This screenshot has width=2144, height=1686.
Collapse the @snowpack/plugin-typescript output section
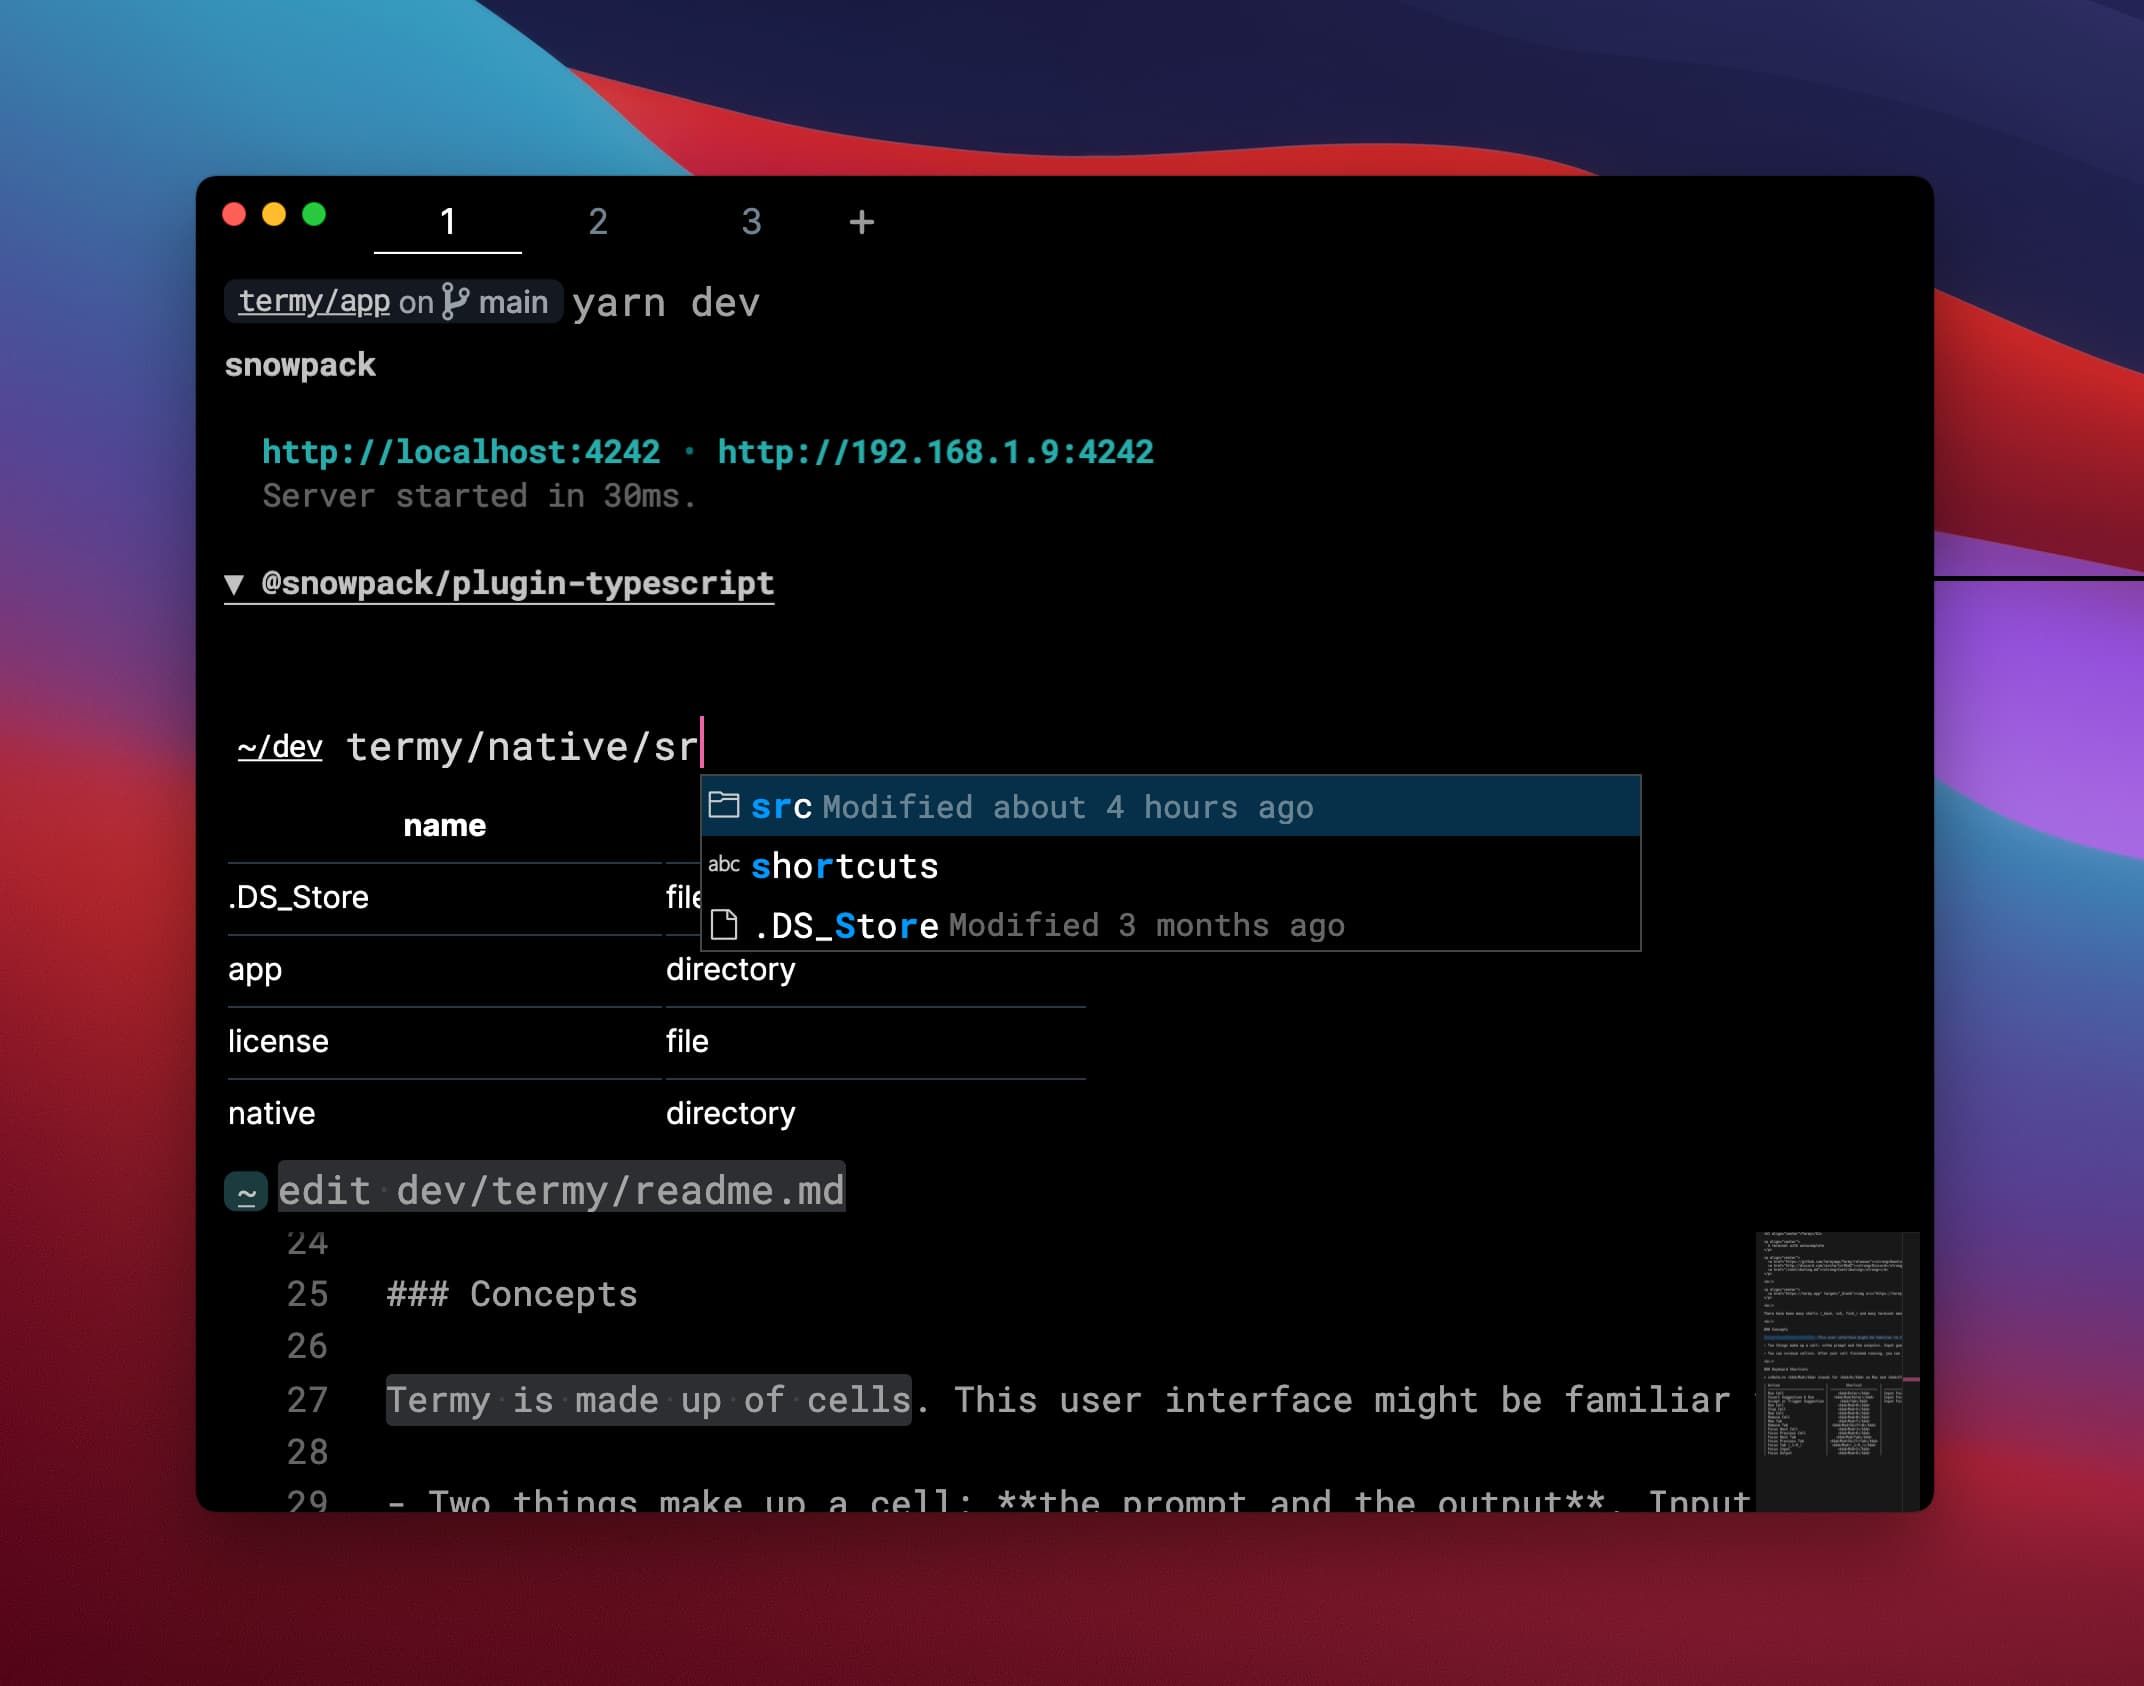pyautogui.click(x=236, y=583)
